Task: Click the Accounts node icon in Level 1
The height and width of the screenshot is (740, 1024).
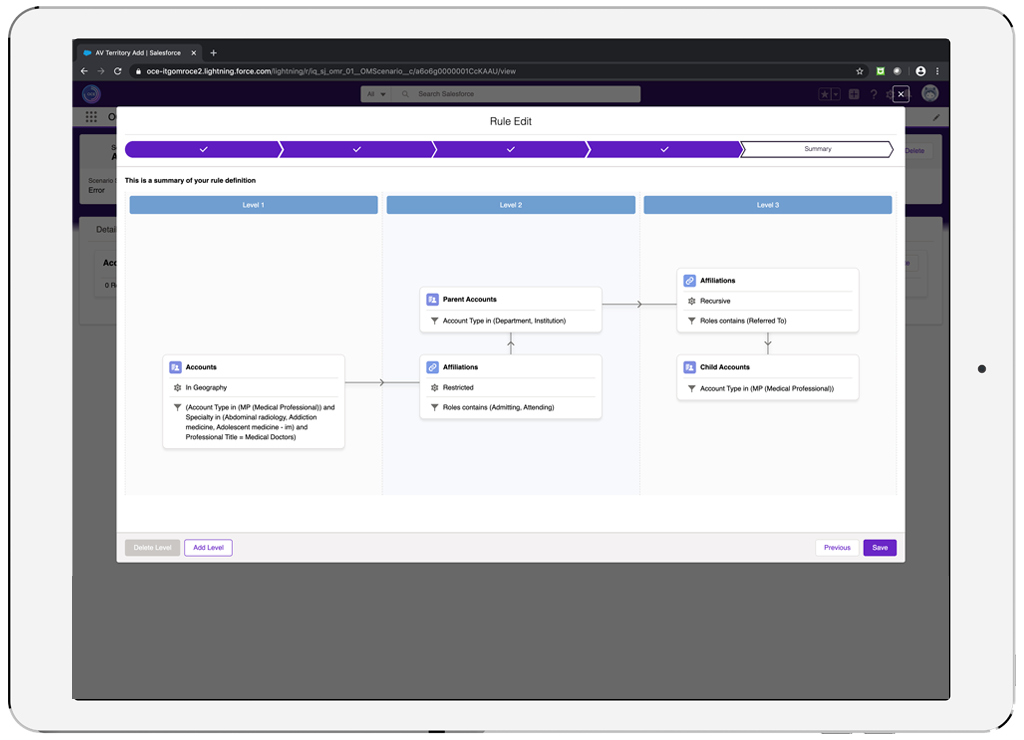Action: 176,367
